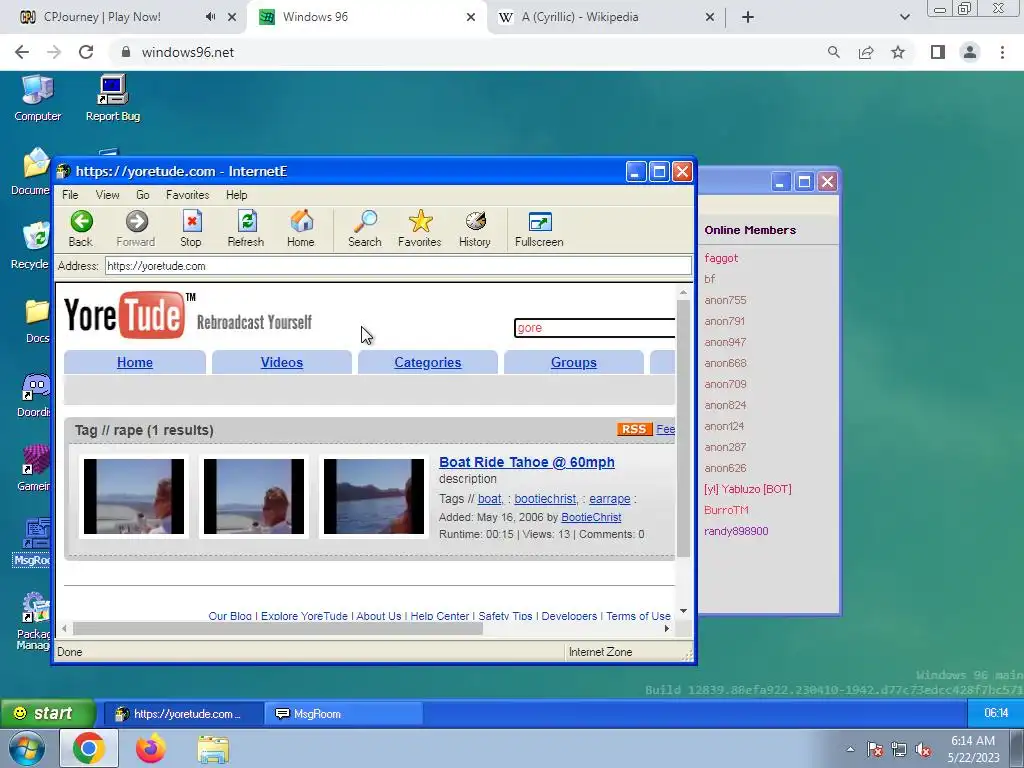This screenshot has width=1024, height=768.
Task: Open Chrome three-dot menu
Action: [1002, 52]
